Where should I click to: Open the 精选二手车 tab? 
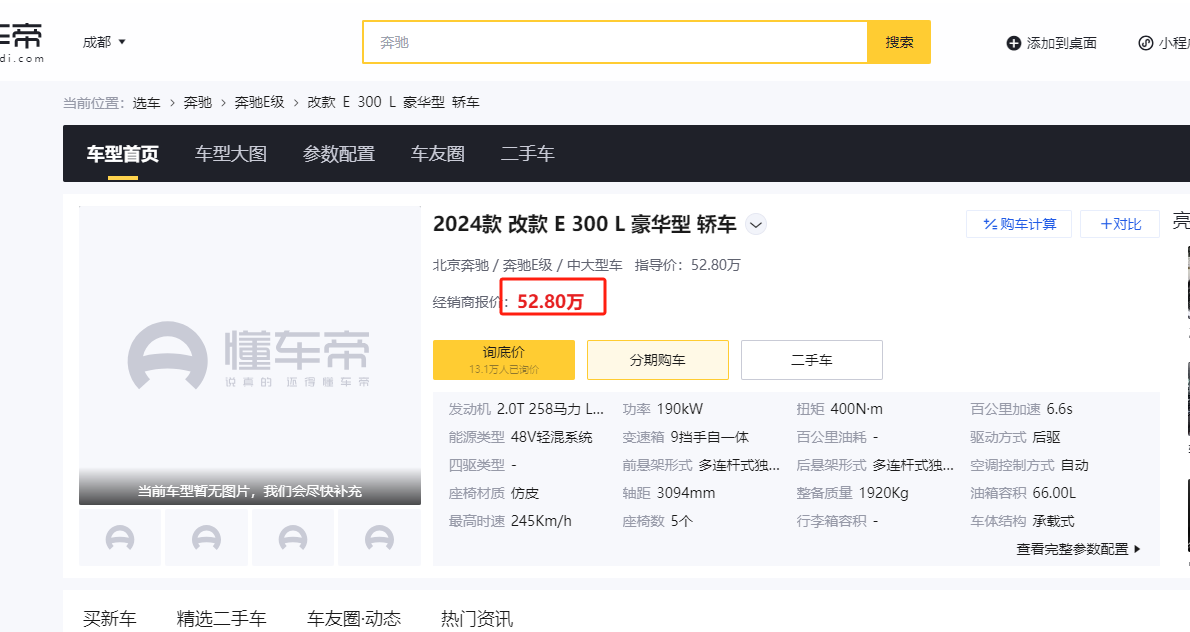pyautogui.click(x=222, y=619)
